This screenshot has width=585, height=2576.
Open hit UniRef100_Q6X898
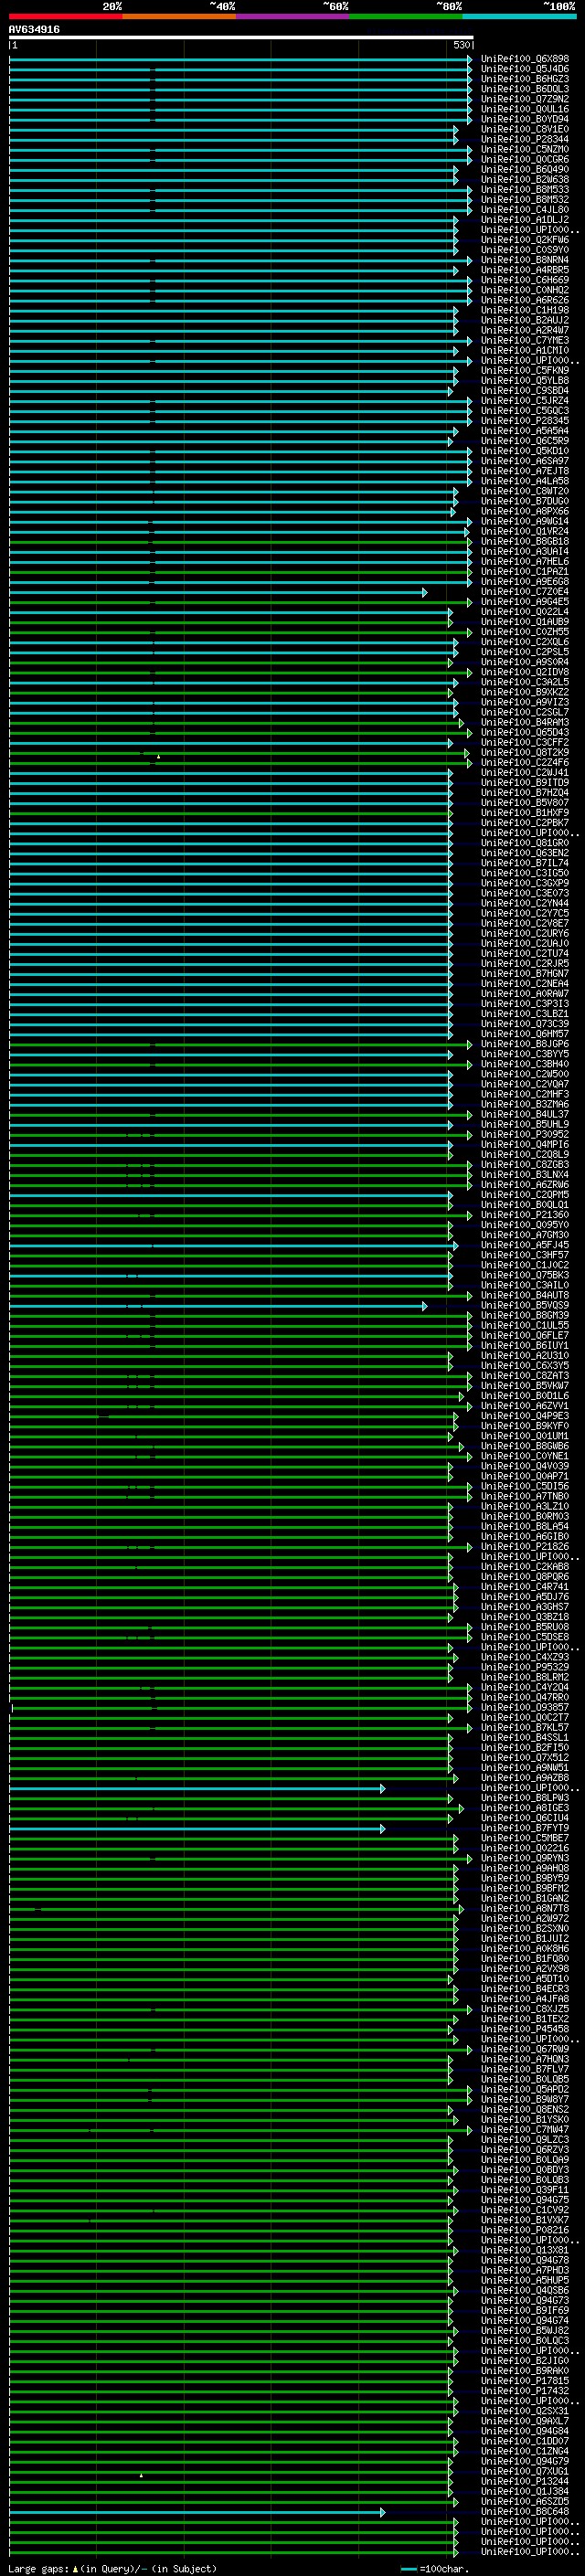tap(525, 59)
